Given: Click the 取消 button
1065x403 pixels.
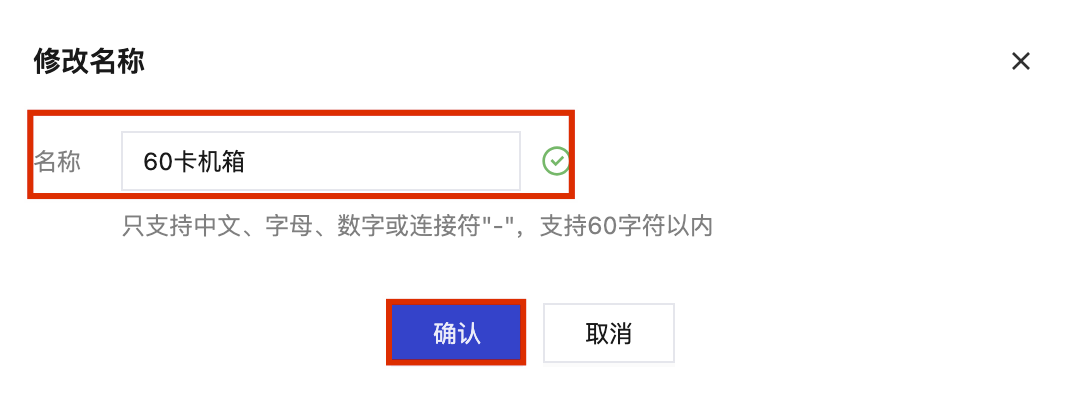Looking at the screenshot, I should tap(609, 332).
